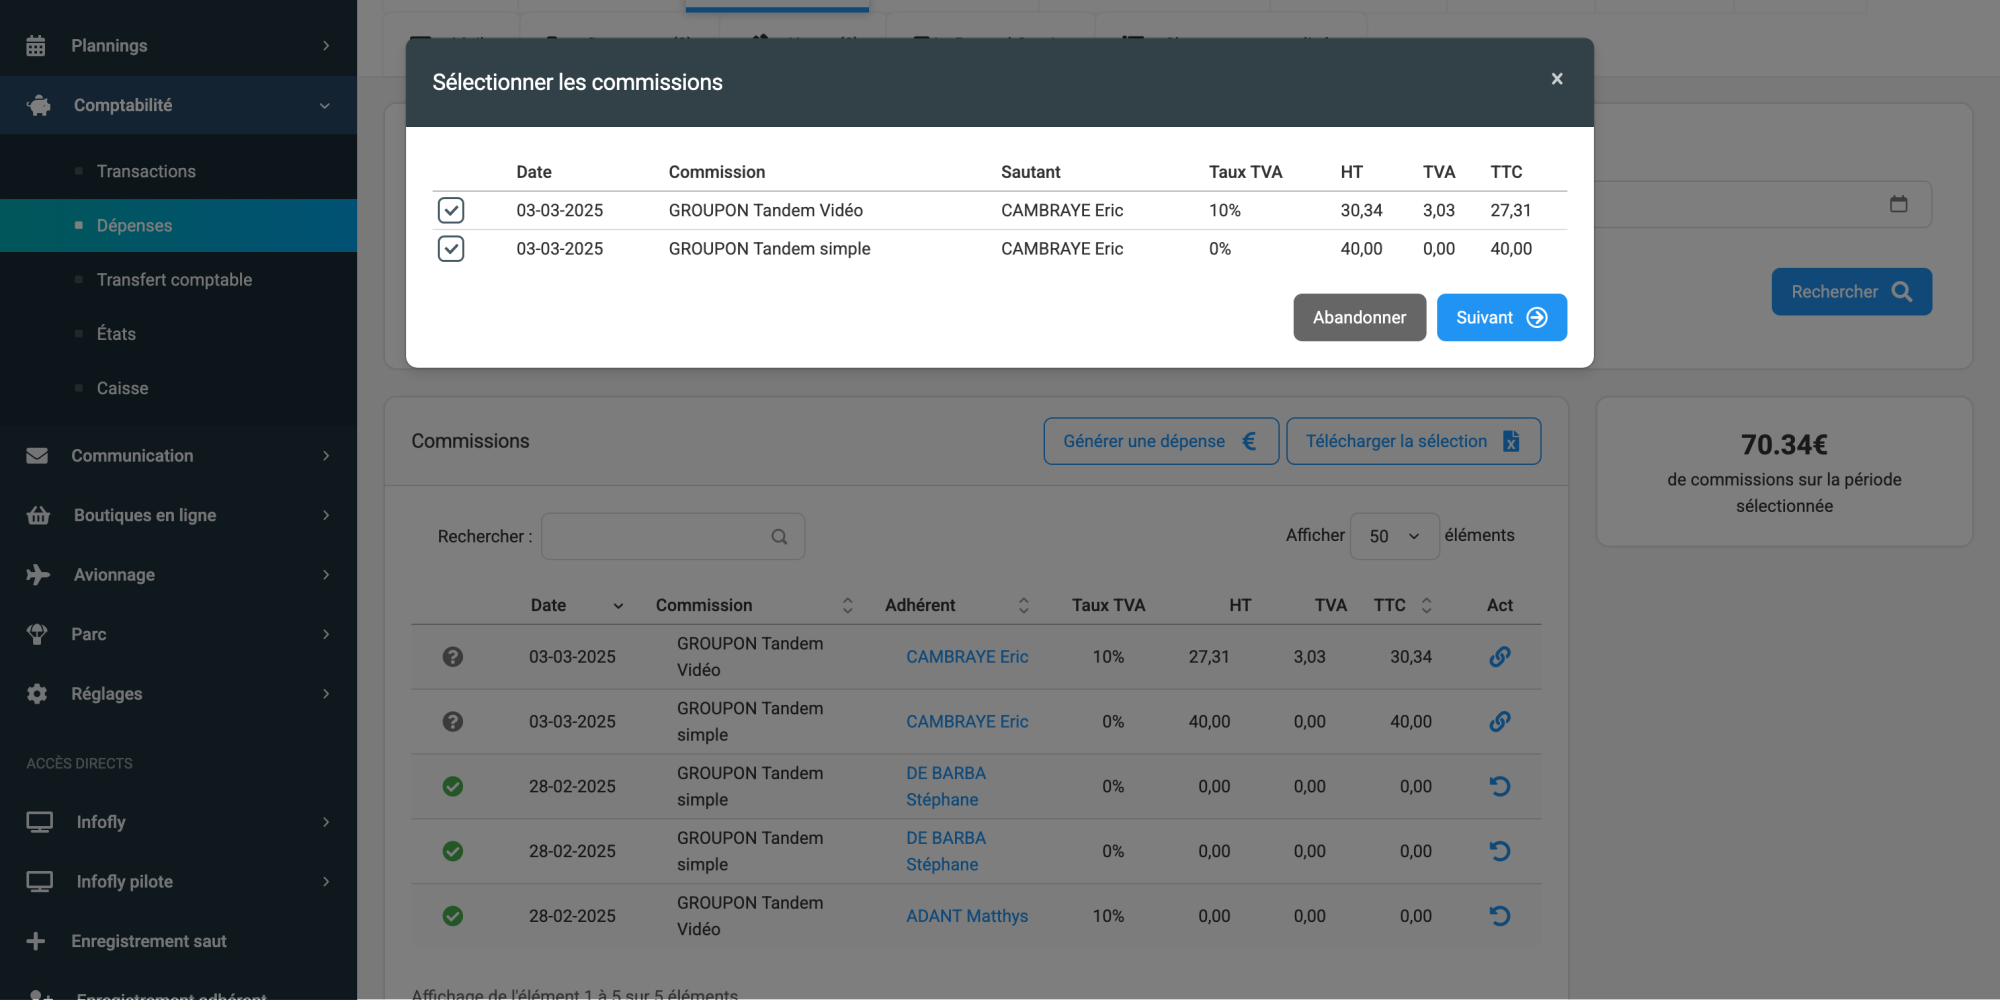Open the Afficher 50 éléments dropdown
This screenshot has height=1000, width=2000.
pyautogui.click(x=1394, y=536)
